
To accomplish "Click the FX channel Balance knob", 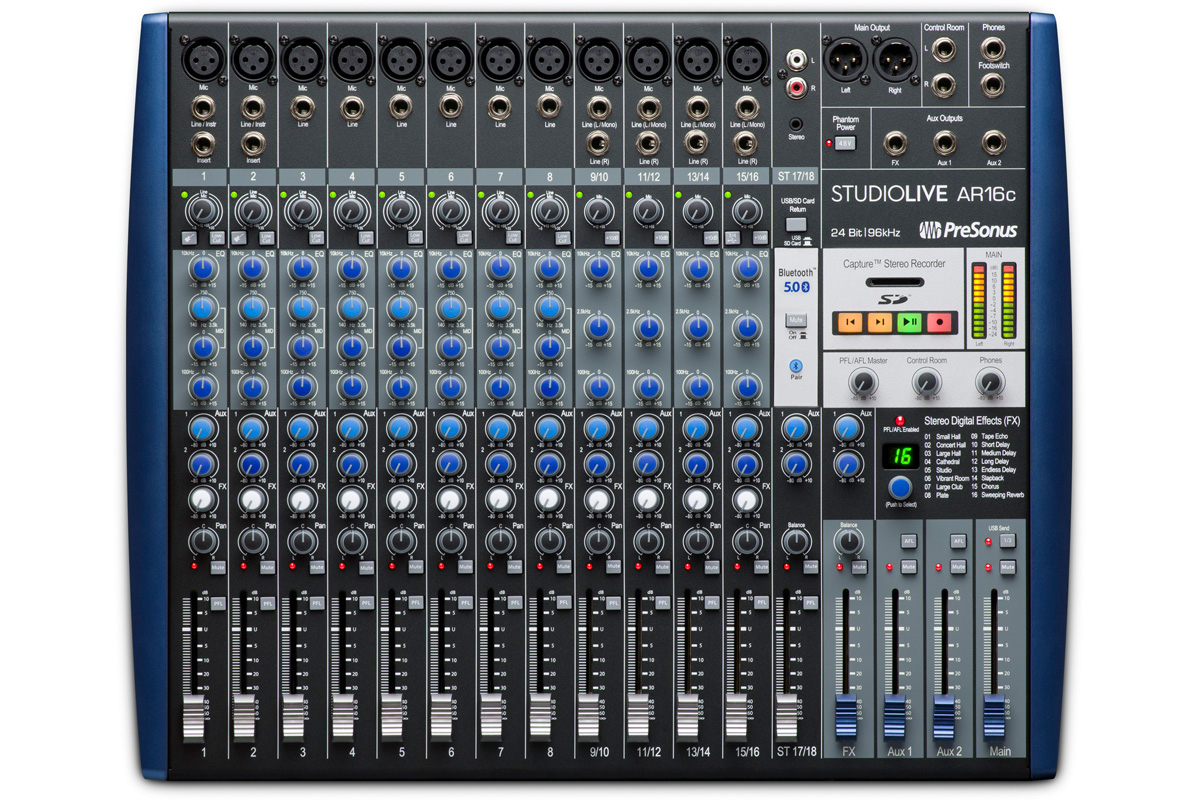I will coord(848,541).
